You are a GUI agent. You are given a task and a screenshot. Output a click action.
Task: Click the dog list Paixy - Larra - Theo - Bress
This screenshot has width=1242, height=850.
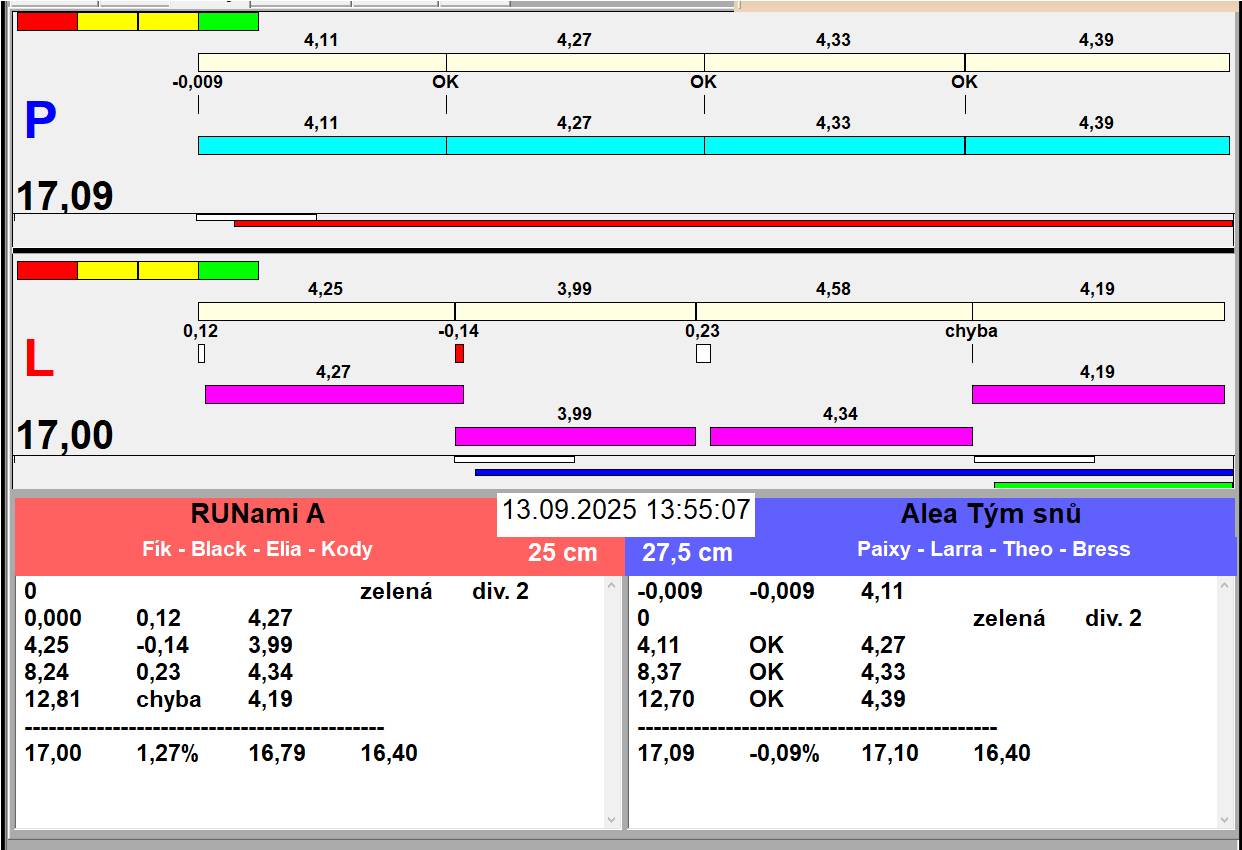[993, 549]
